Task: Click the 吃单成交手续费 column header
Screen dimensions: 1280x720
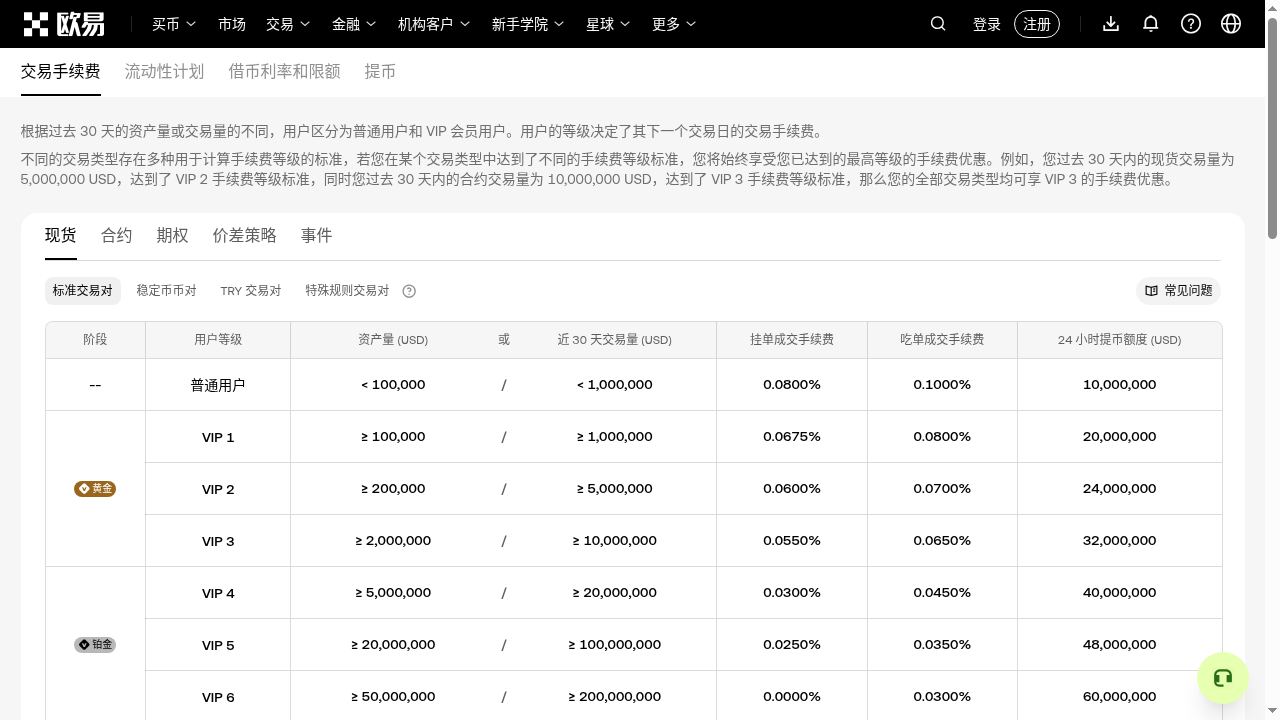Action: 942,340
